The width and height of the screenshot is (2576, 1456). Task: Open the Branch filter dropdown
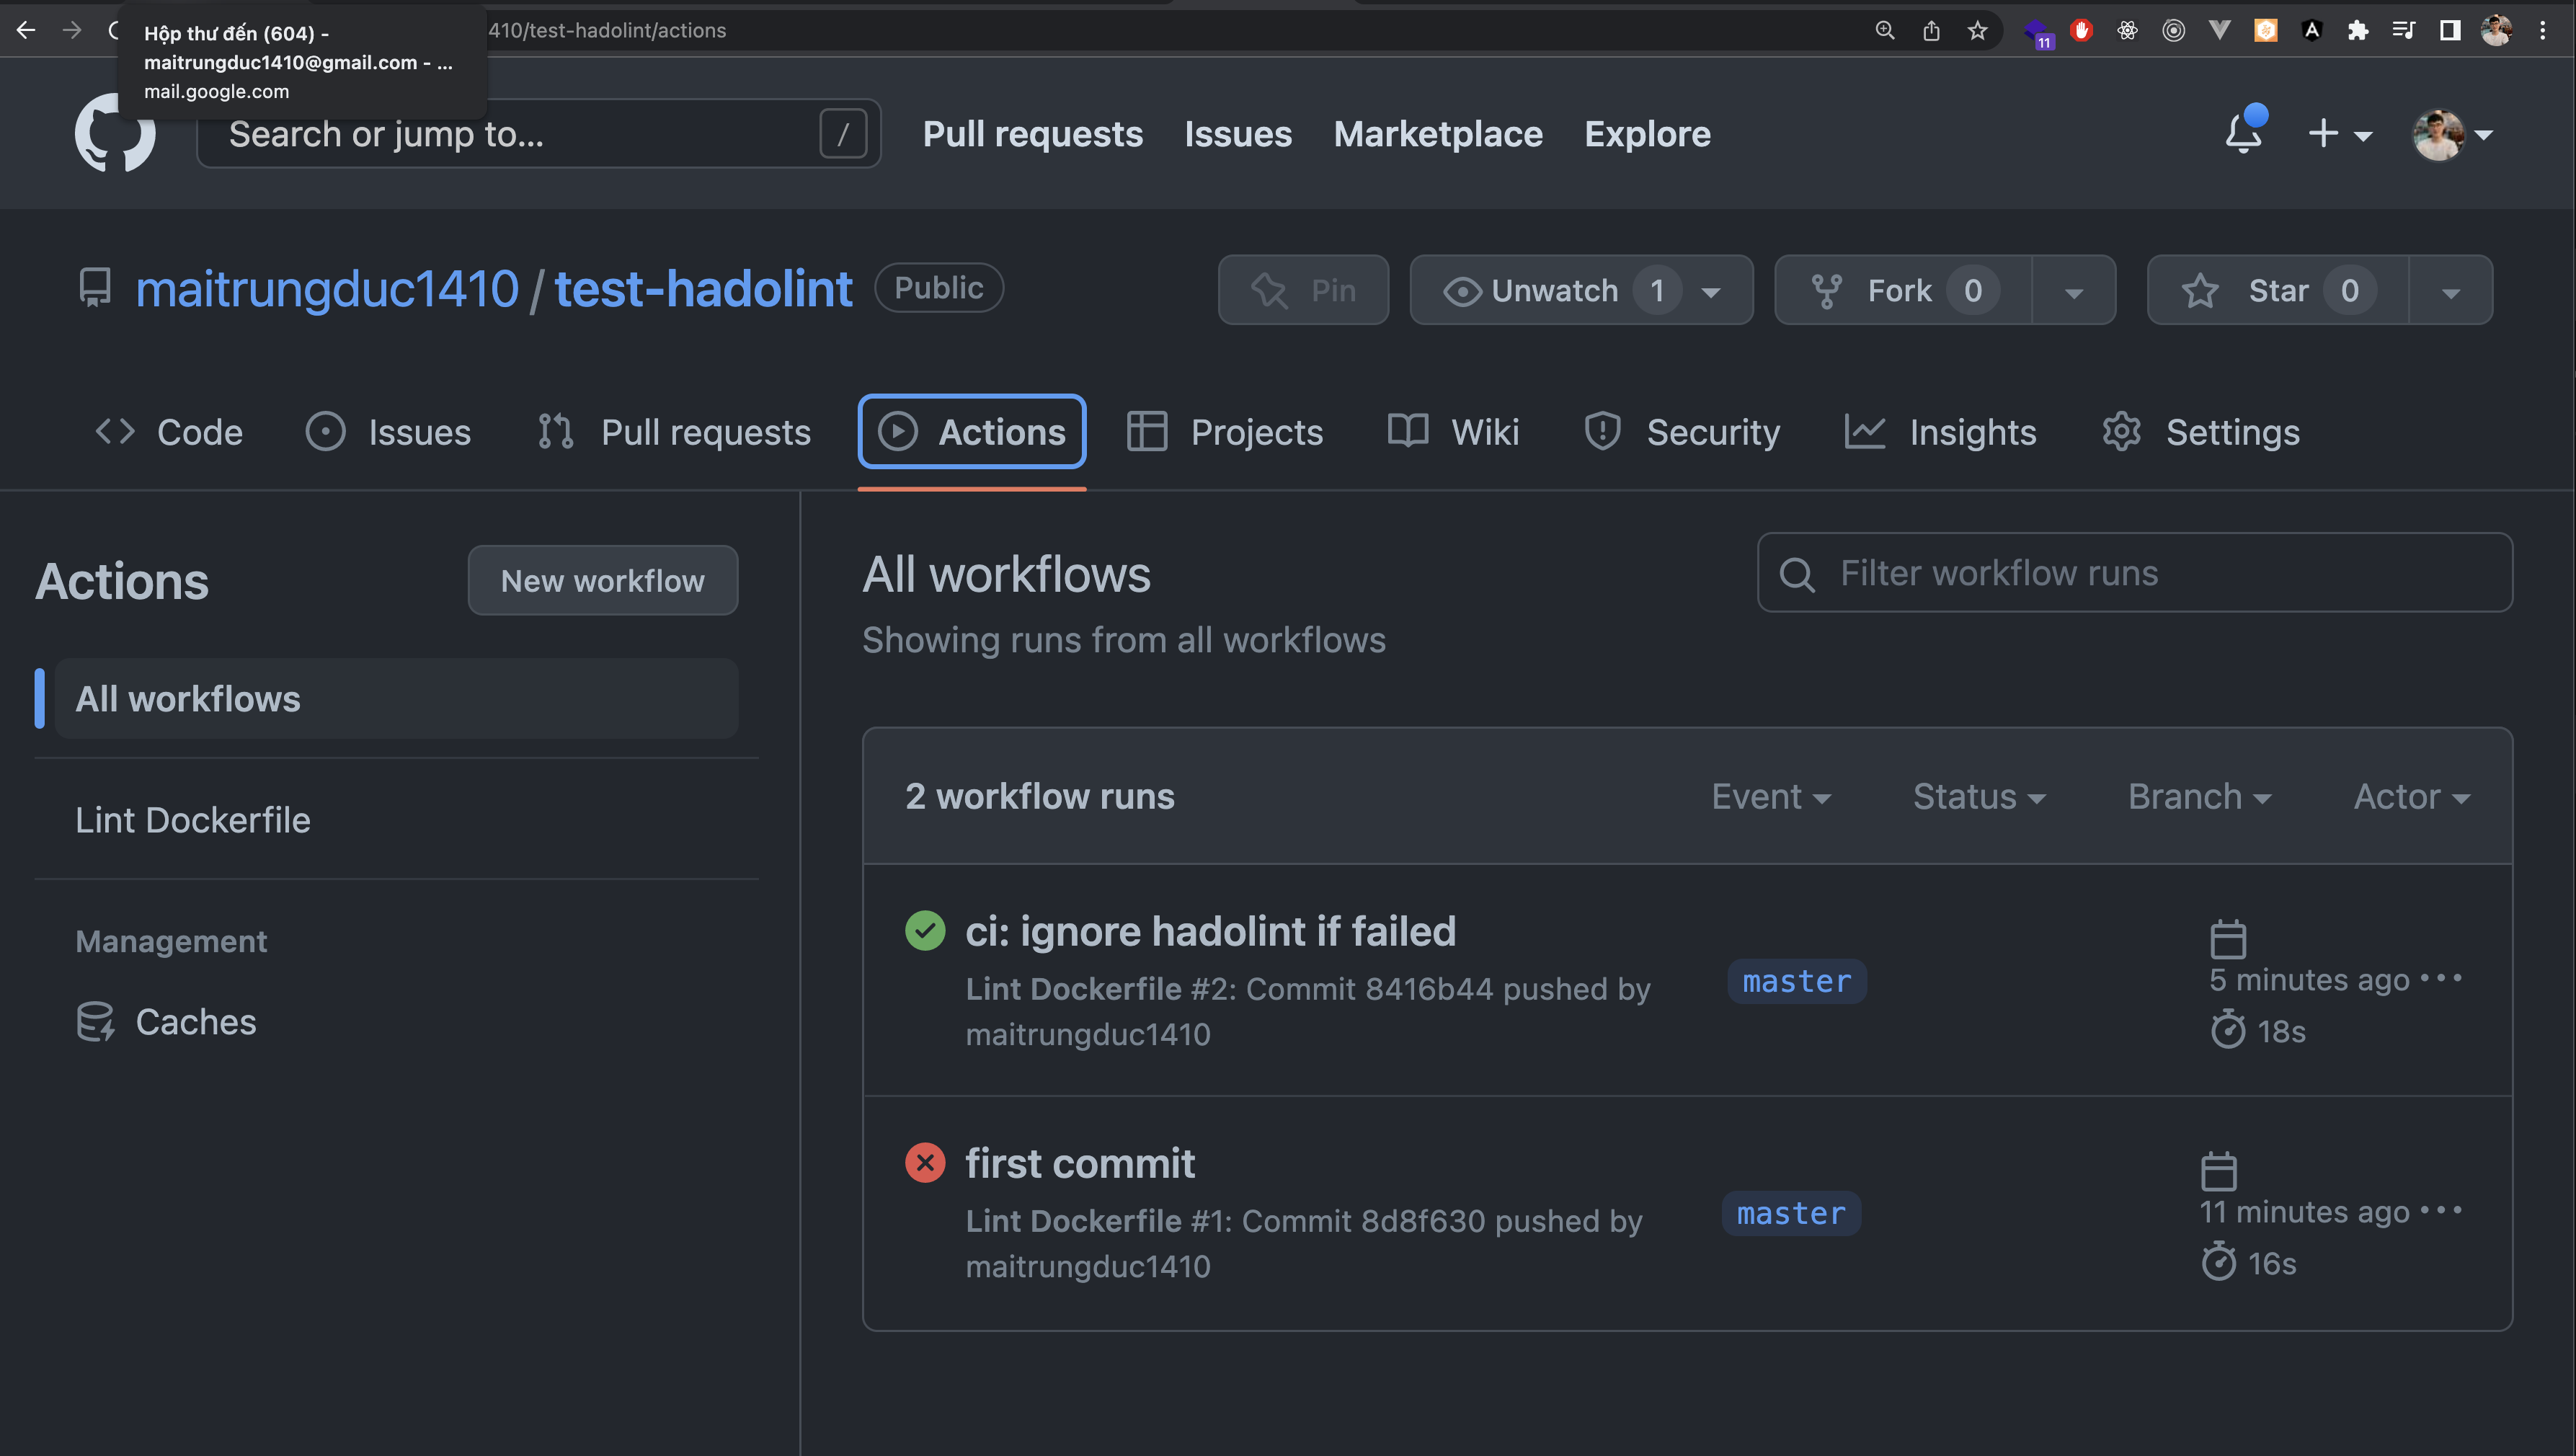(2199, 796)
